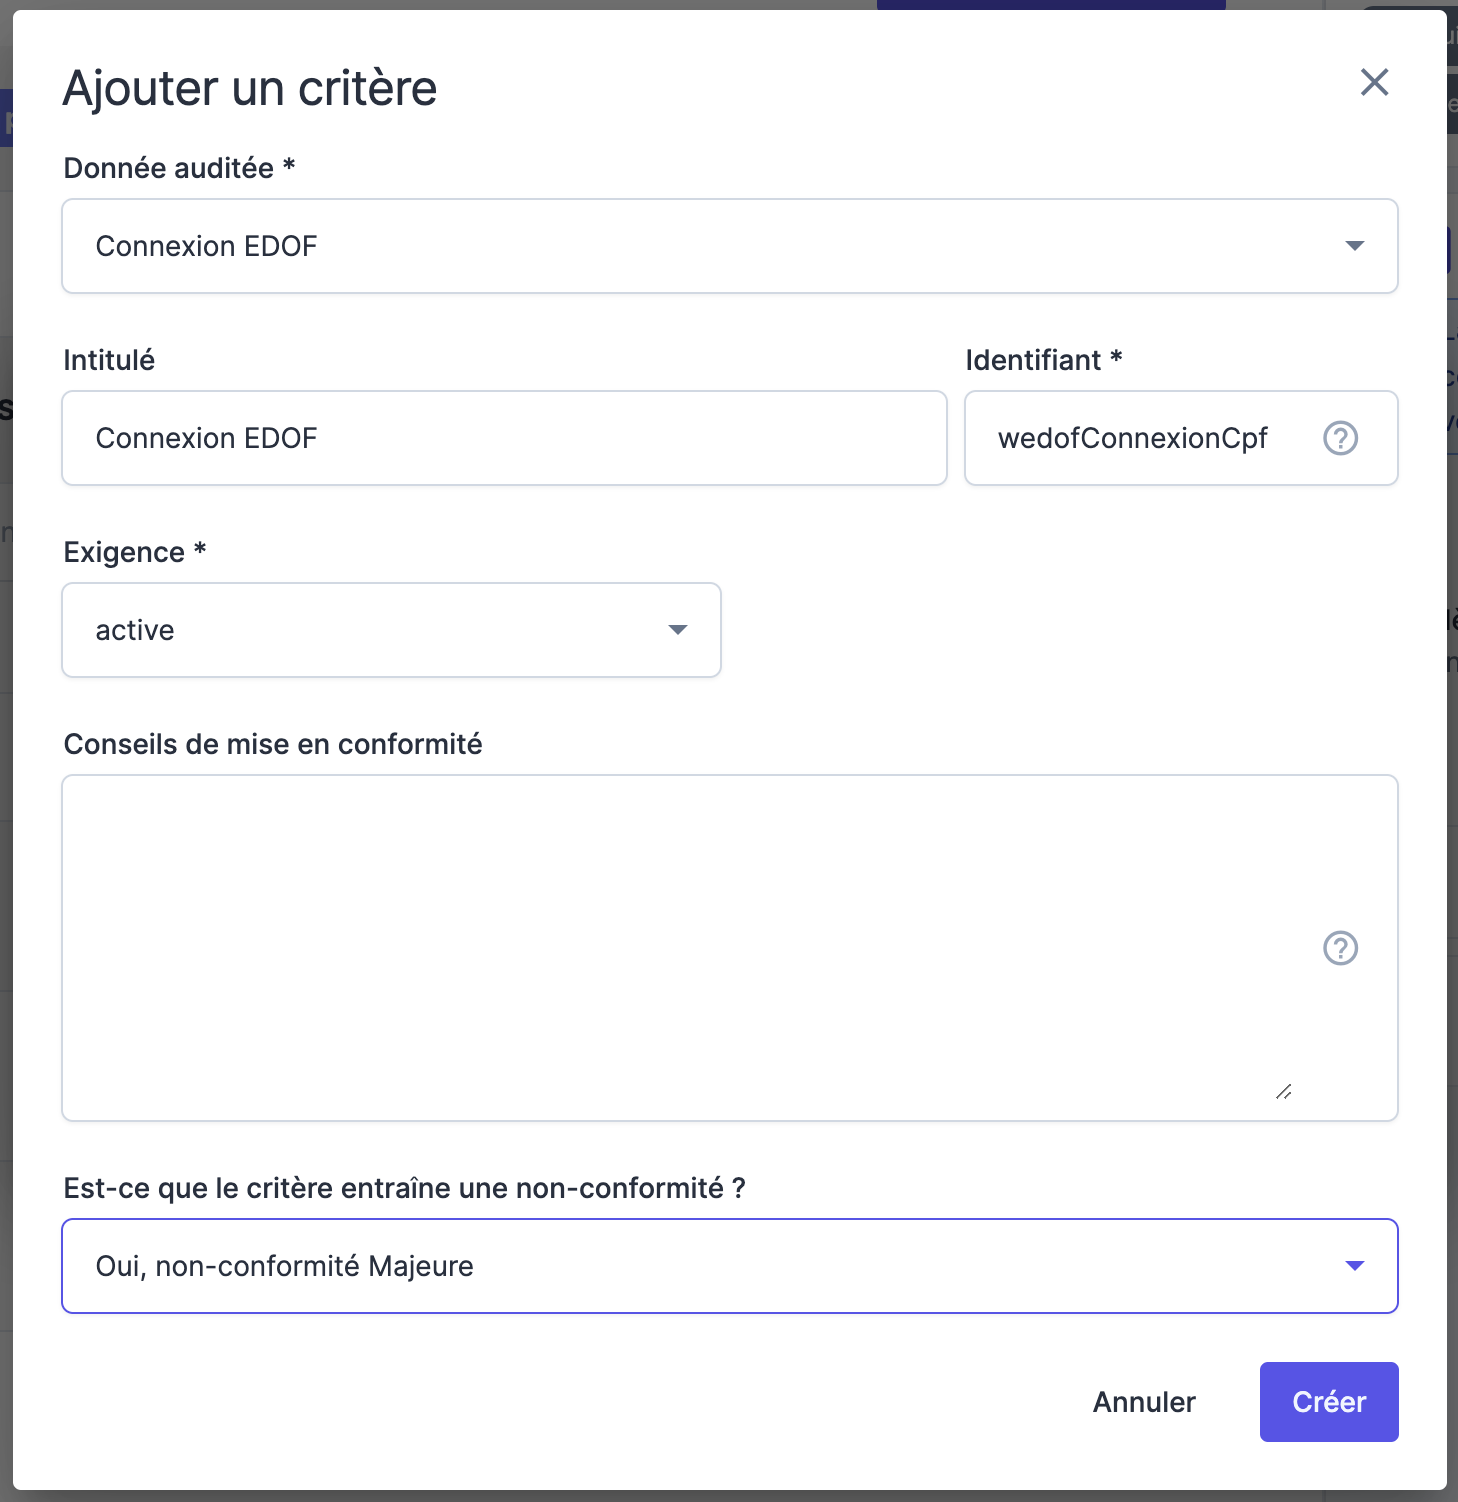Focus the Intitulé text field
1458x1502 pixels.
point(504,438)
